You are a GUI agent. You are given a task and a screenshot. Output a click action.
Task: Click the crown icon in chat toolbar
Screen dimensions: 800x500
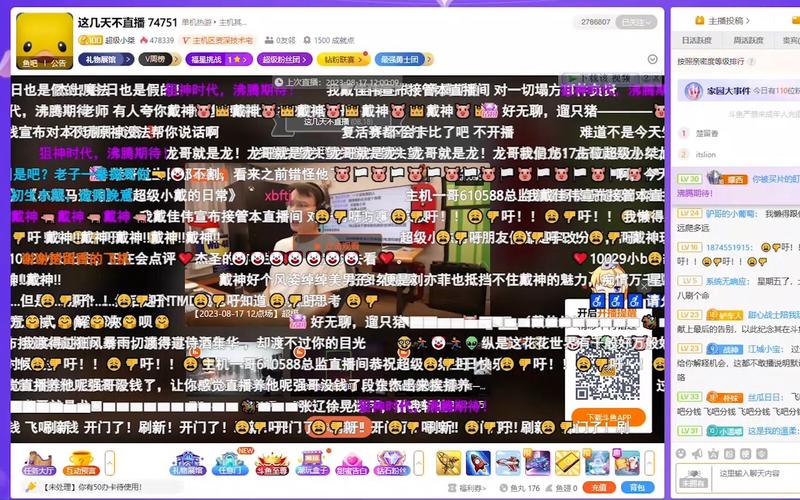(x=713, y=453)
